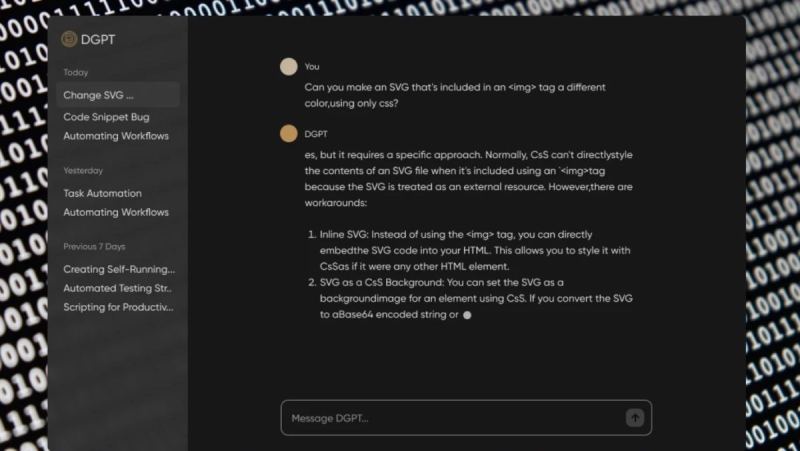Open the "Change SVG ..." chat
Screen dimensions: 800x451
tap(99, 96)
